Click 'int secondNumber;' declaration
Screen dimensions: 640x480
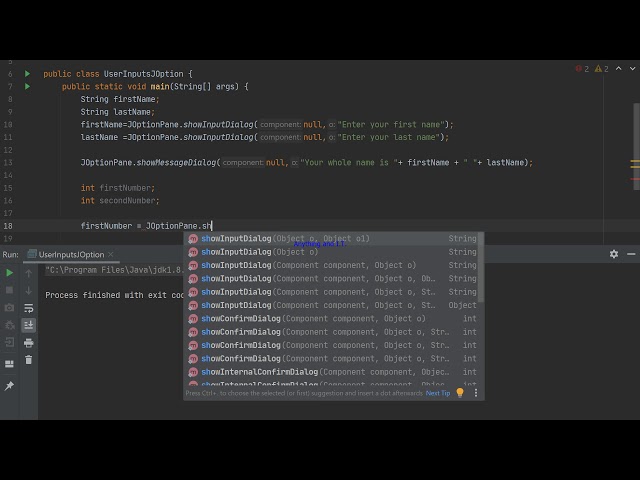click(120, 200)
